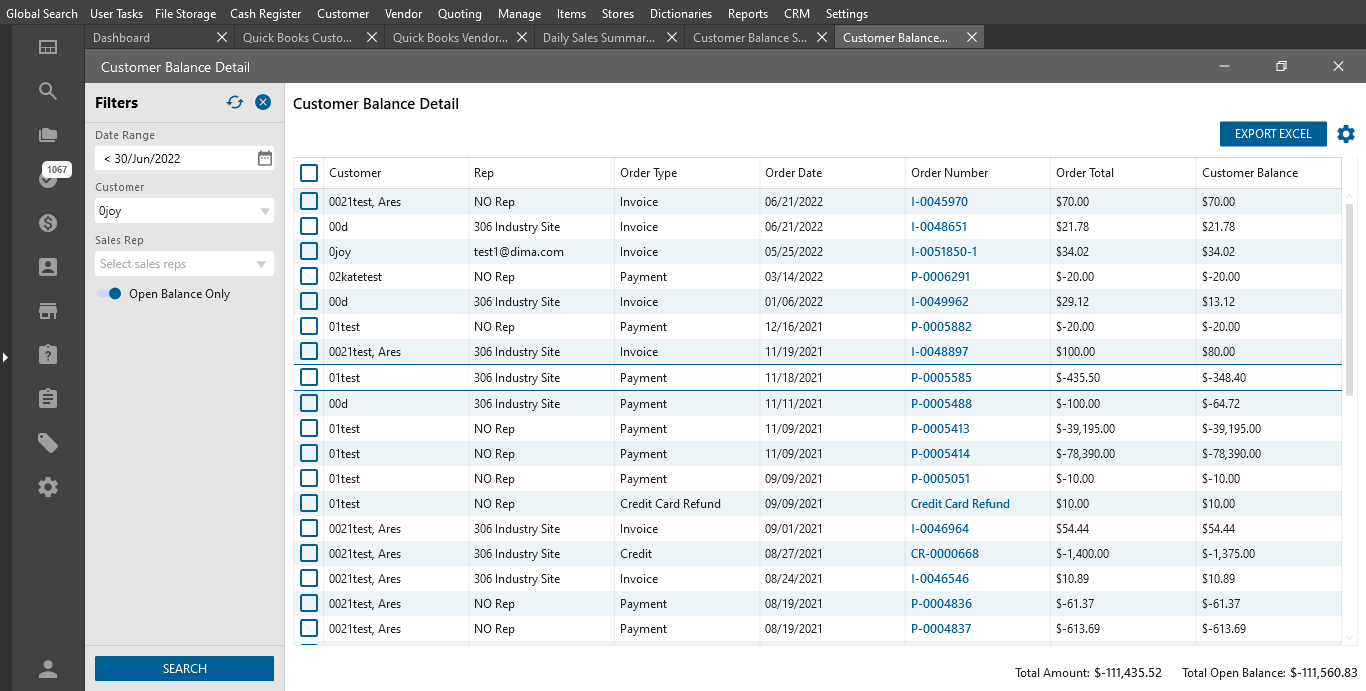
Task: Open the search icon in left sidebar
Action: tap(47, 91)
